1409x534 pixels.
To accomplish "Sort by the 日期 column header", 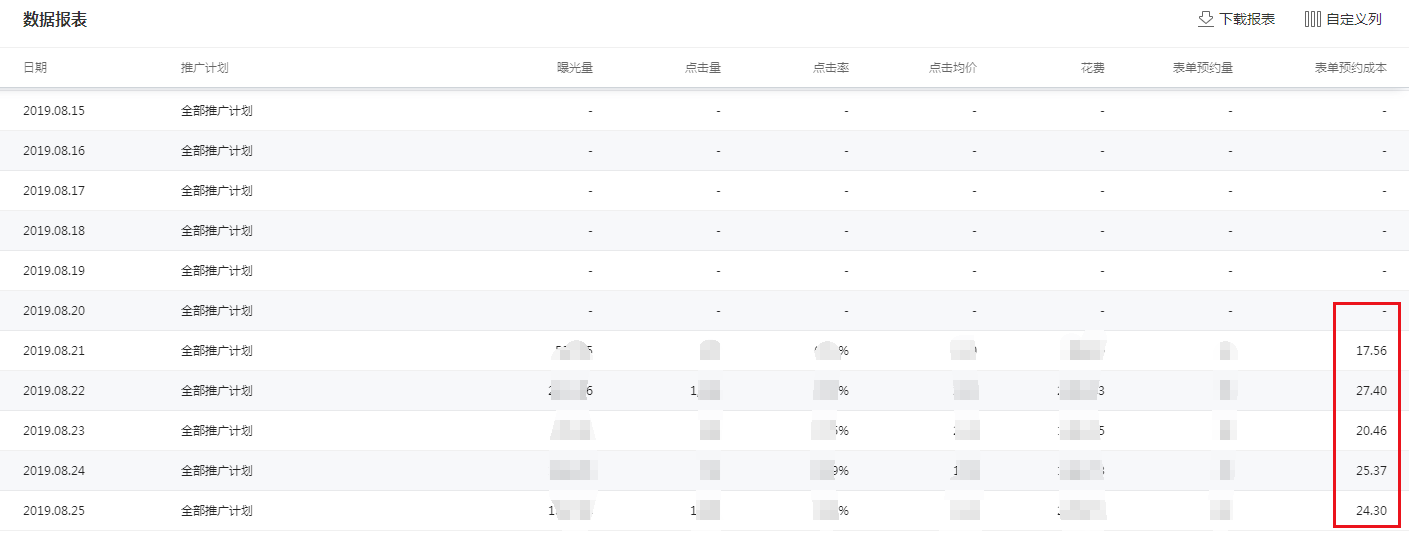I will pyautogui.click(x=35, y=68).
